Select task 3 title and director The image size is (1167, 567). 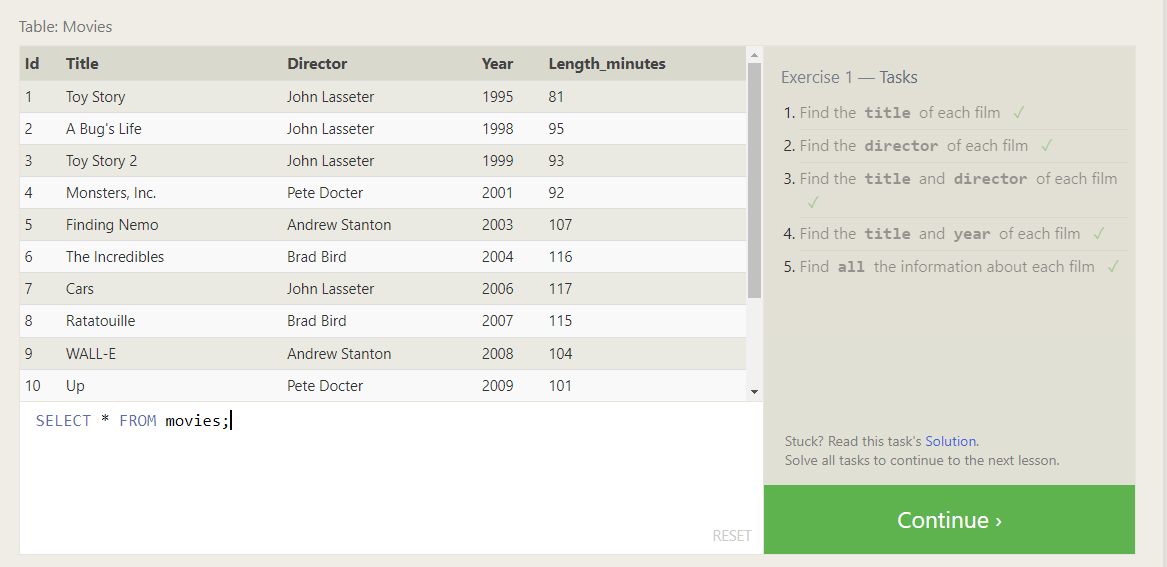[958, 179]
